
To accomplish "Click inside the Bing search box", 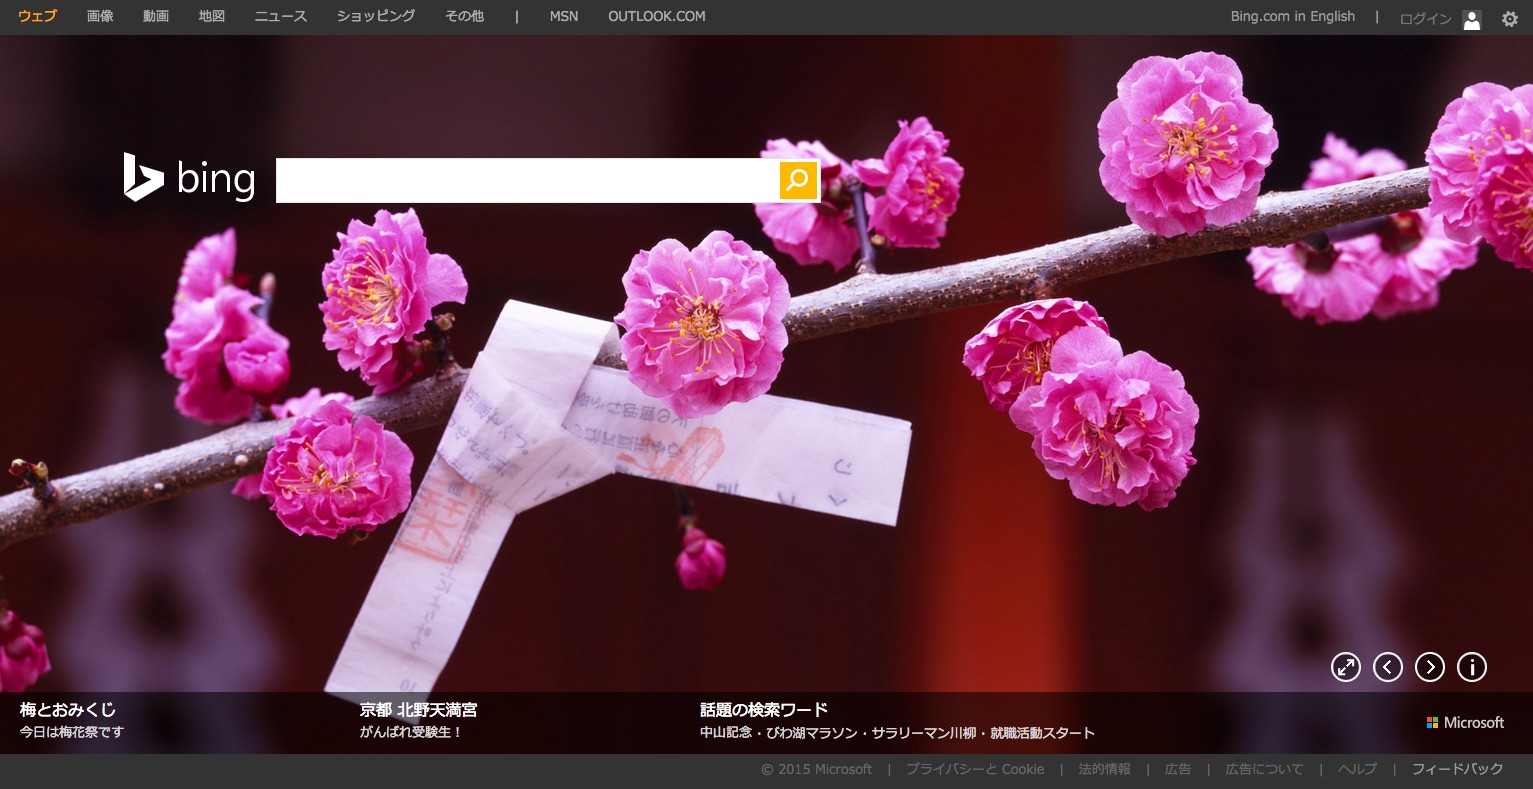I will coord(526,180).
